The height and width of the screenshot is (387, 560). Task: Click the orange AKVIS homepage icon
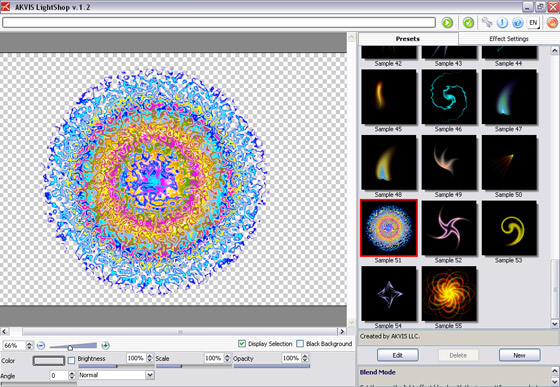tap(552, 23)
